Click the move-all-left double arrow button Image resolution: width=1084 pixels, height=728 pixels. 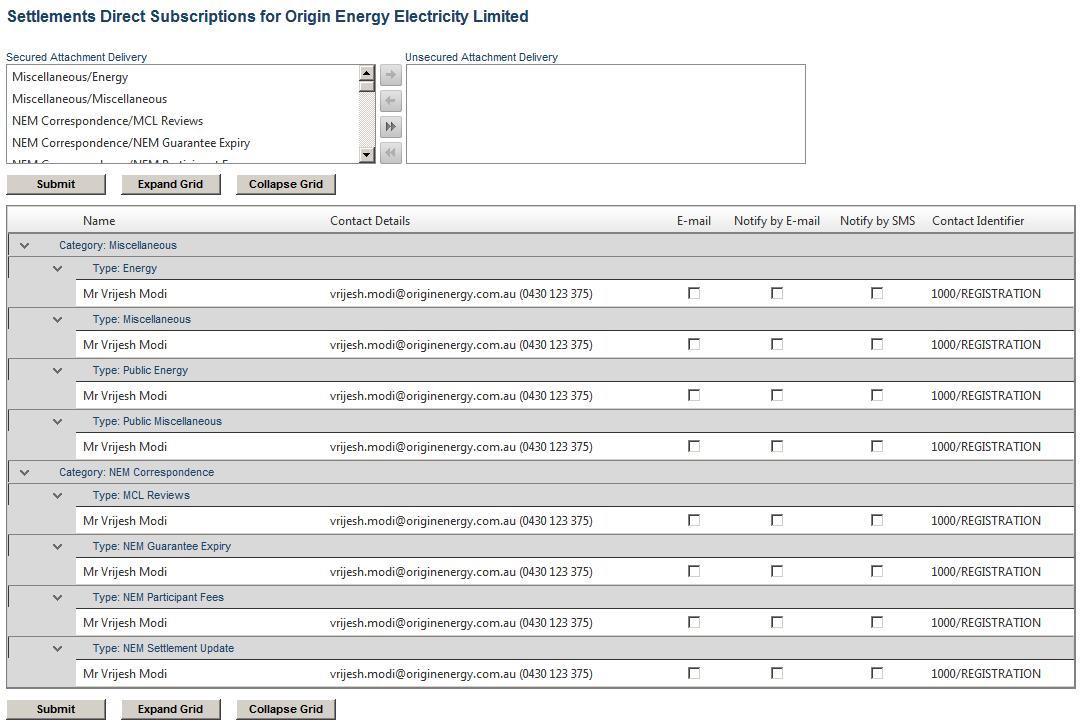tap(391, 153)
